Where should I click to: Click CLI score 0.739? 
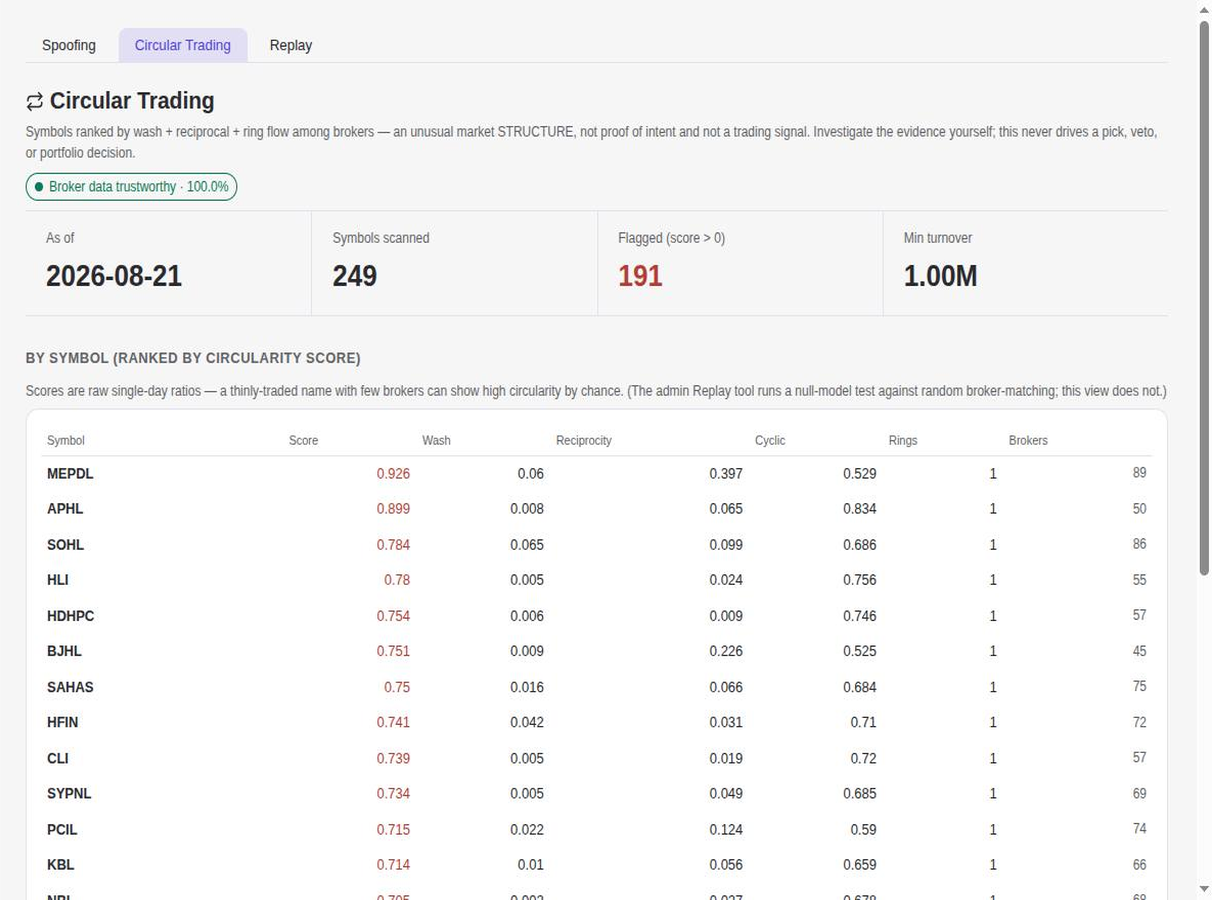(x=393, y=758)
